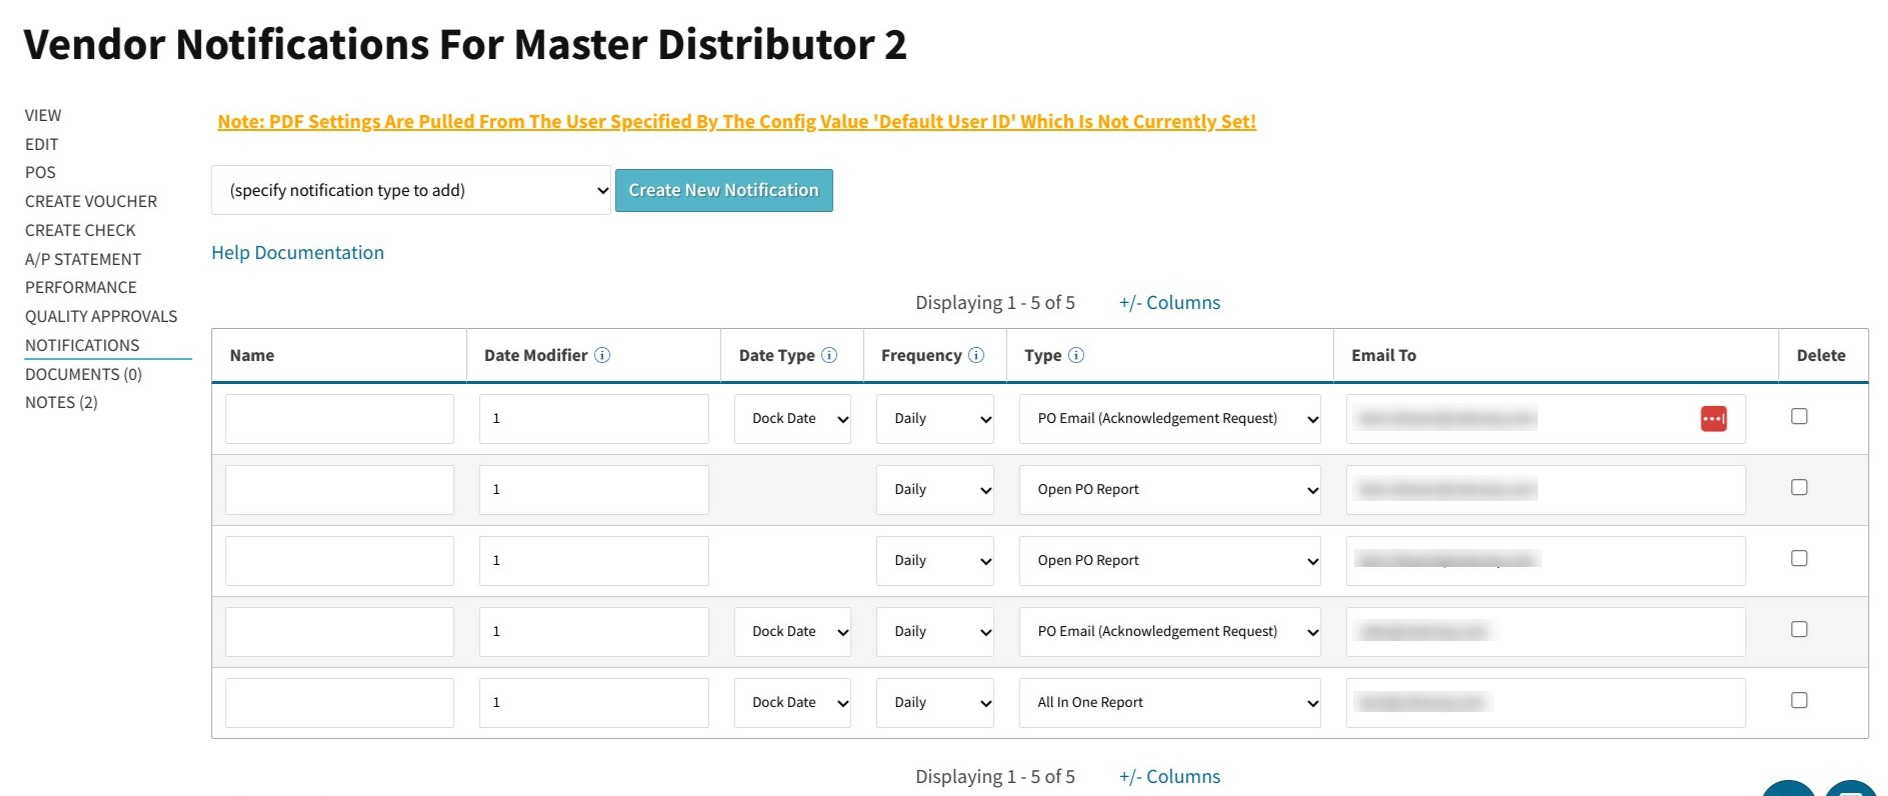Viewport: 1888px width, 796px height.
Task: Click the Email To field in the second row
Action: coord(1546,490)
